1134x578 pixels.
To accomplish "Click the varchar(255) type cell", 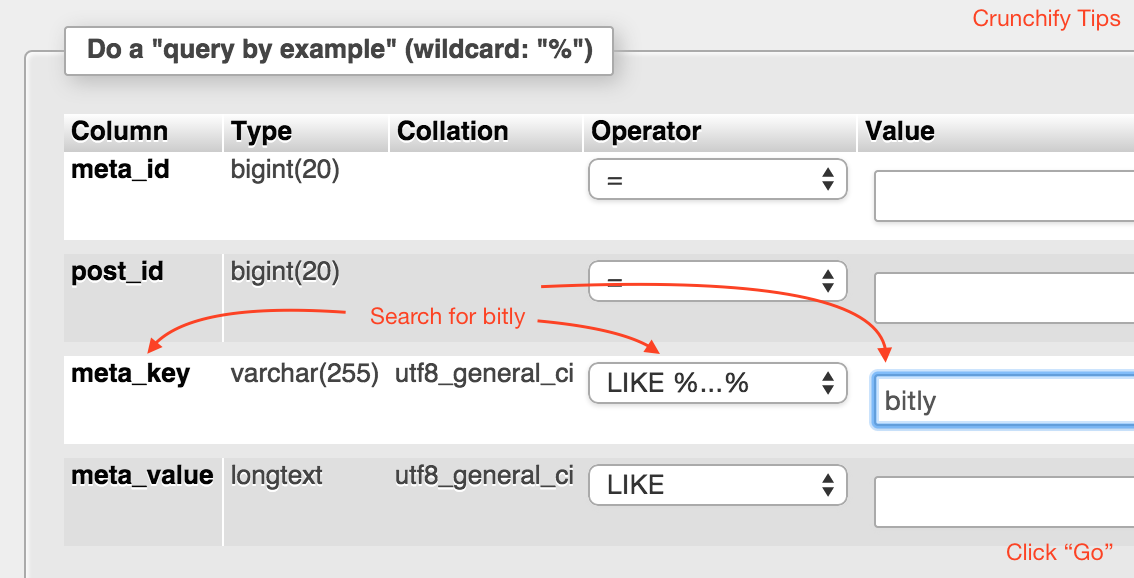I will [x=304, y=374].
